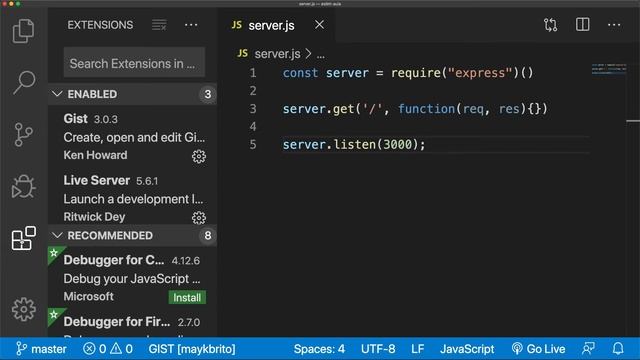Open the Run and Debug view
This screenshot has width=640, height=360.
pos(23,187)
